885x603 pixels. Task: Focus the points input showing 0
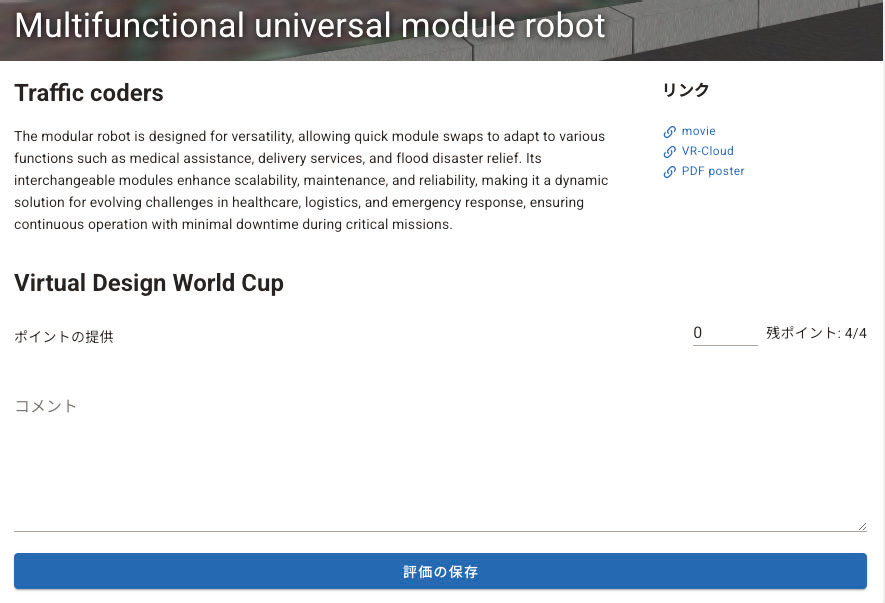pos(724,333)
